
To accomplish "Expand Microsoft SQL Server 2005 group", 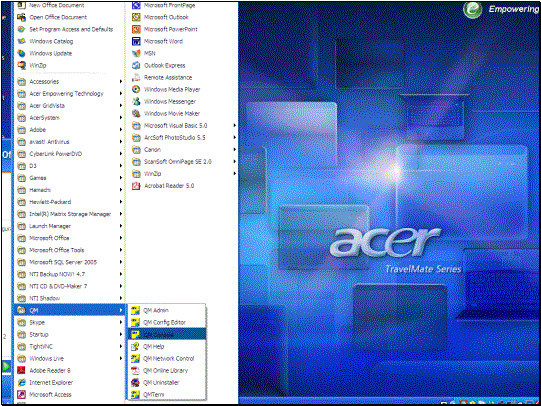I will [69, 262].
